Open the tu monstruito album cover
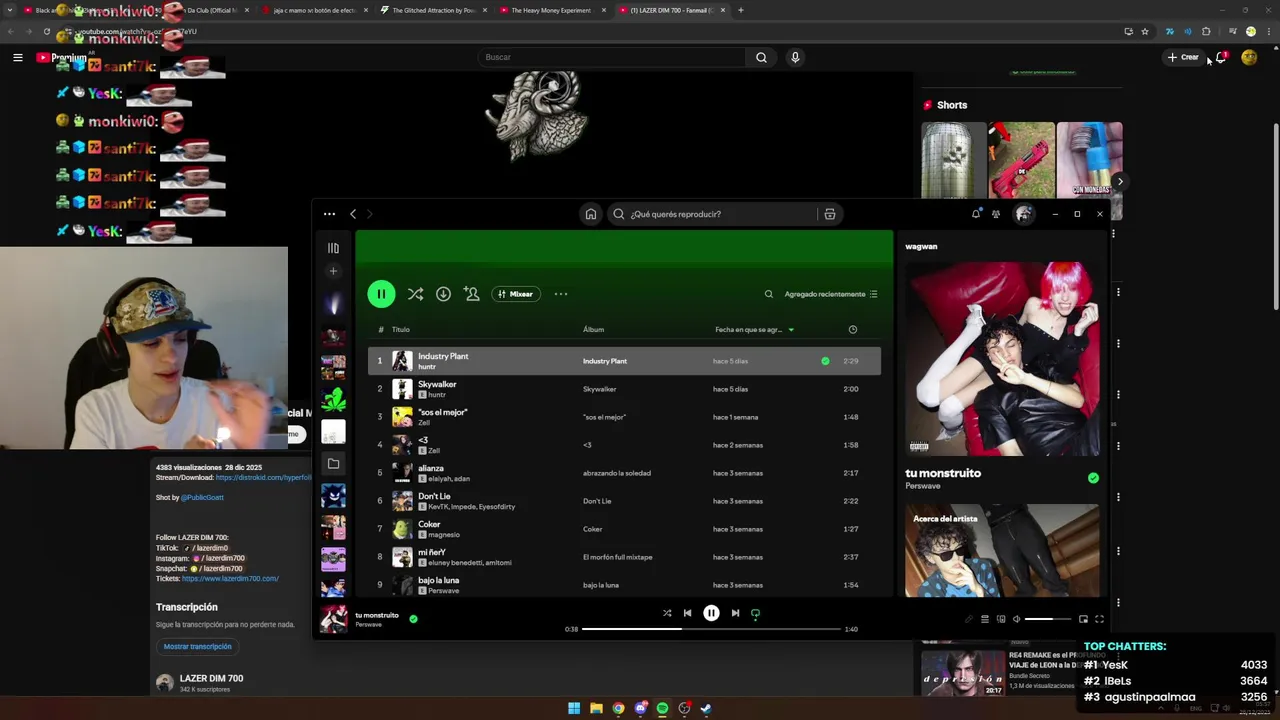 click(x=1002, y=359)
